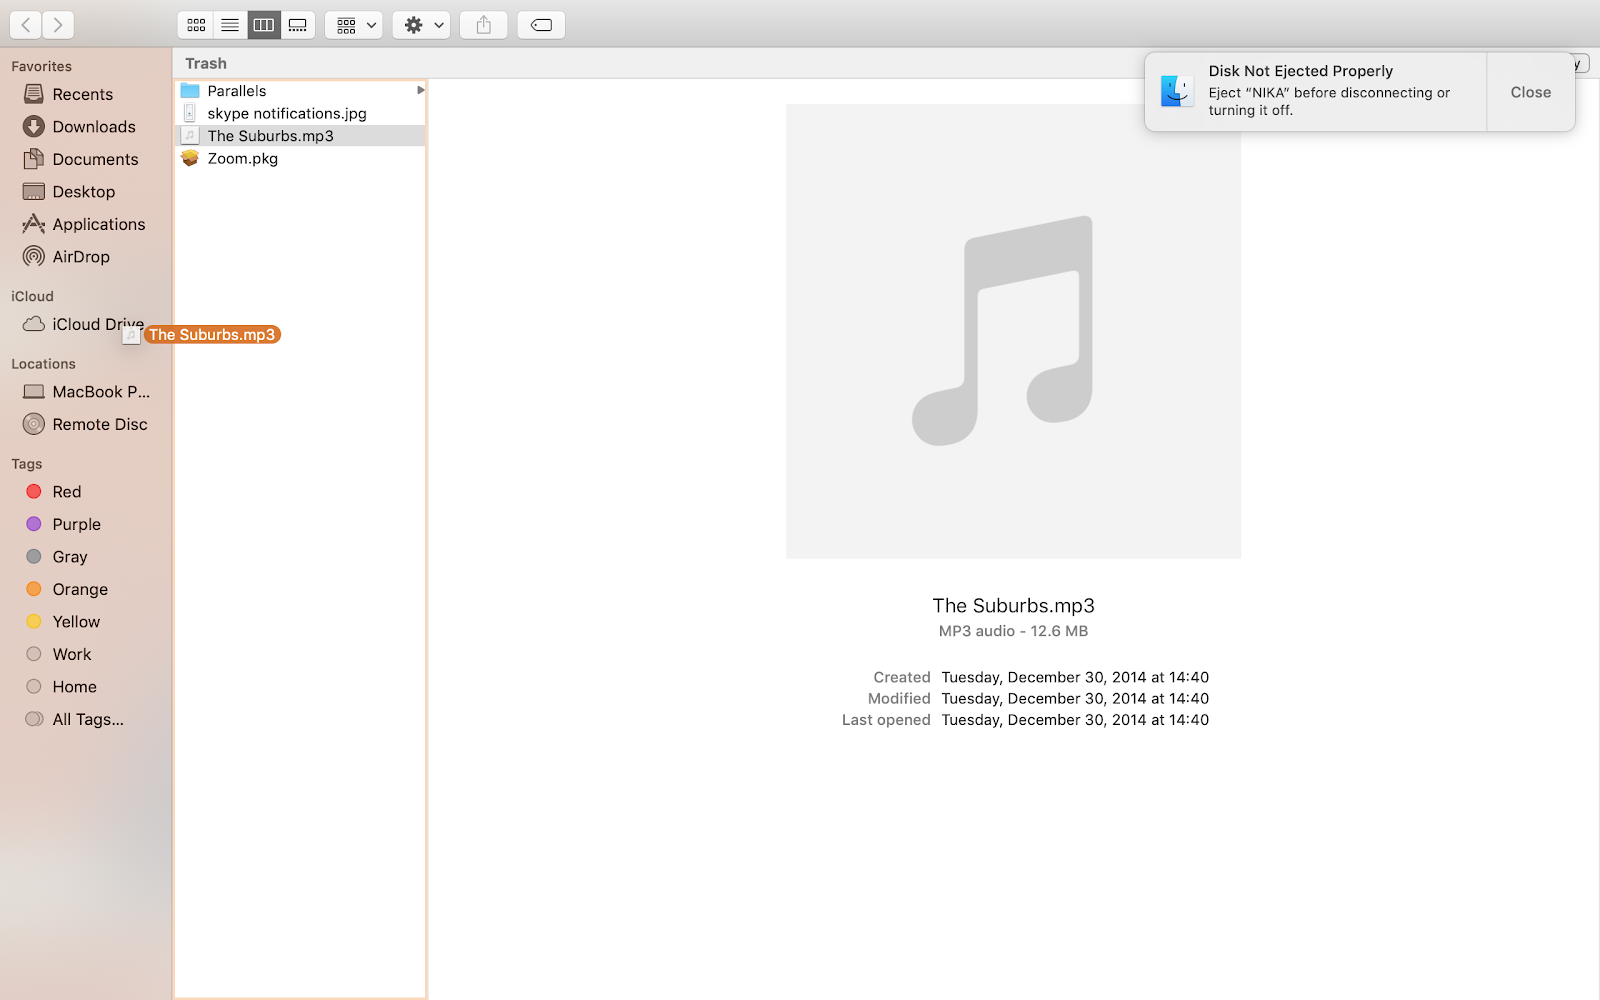Image resolution: width=1600 pixels, height=1000 pixels.
Task: Click the Documents page icon
Action: pos(34,159)
